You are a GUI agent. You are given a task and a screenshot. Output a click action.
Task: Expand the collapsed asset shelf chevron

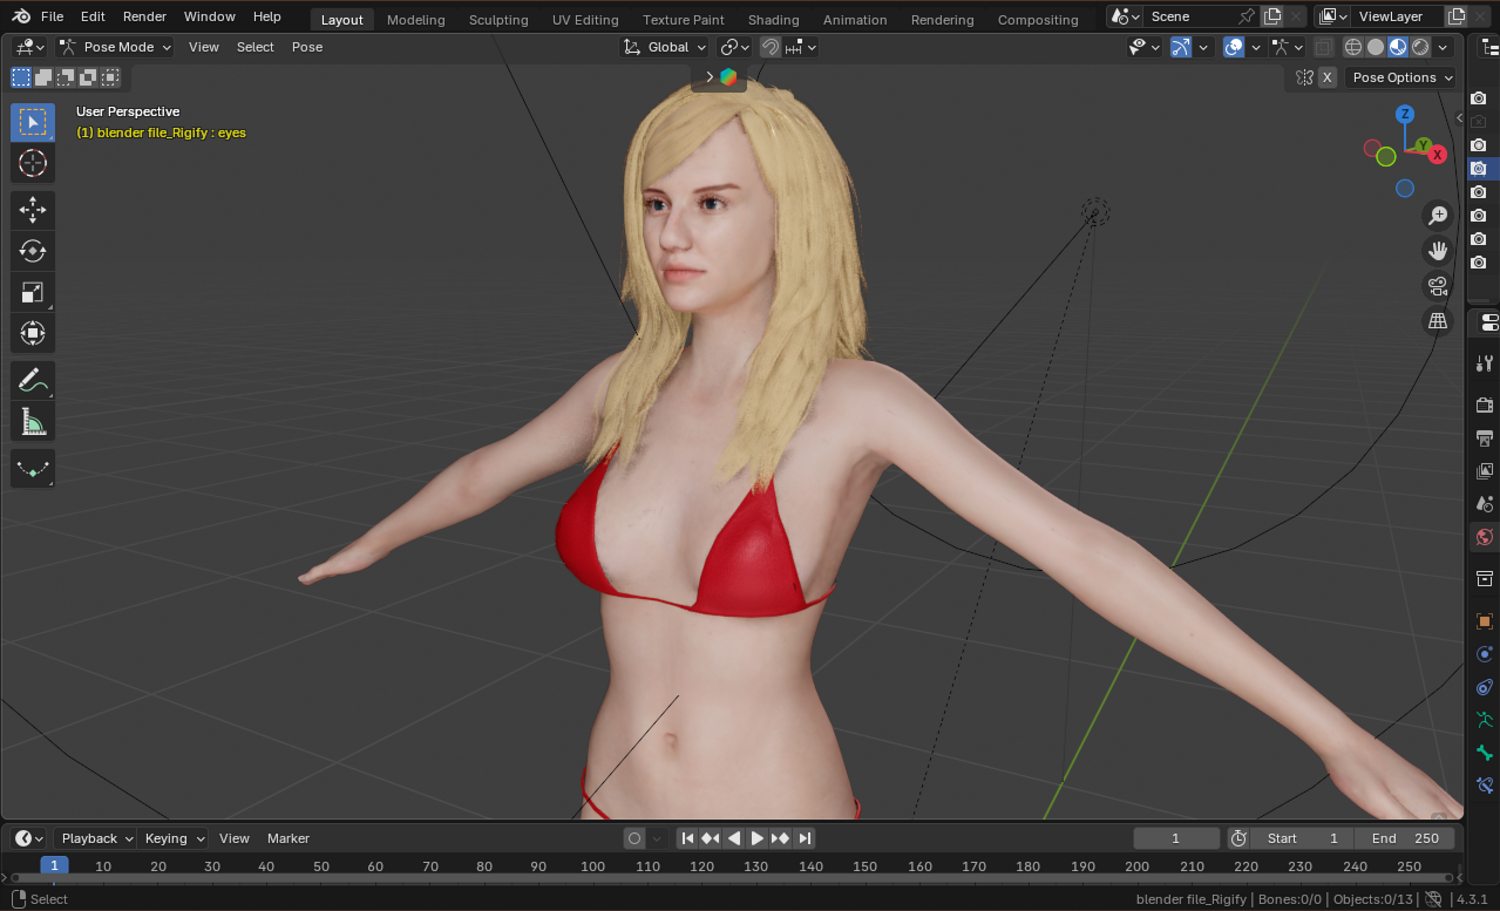click(x=710, y=77)
